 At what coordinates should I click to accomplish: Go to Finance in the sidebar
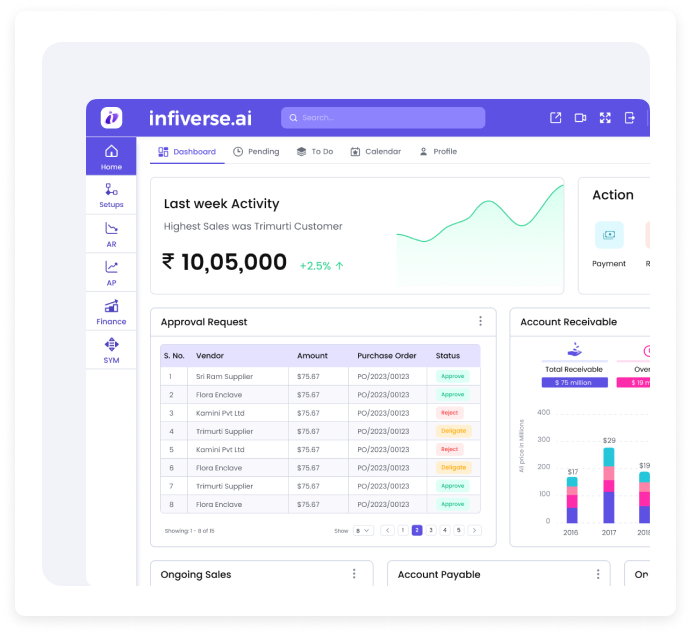tap(111, 312)
